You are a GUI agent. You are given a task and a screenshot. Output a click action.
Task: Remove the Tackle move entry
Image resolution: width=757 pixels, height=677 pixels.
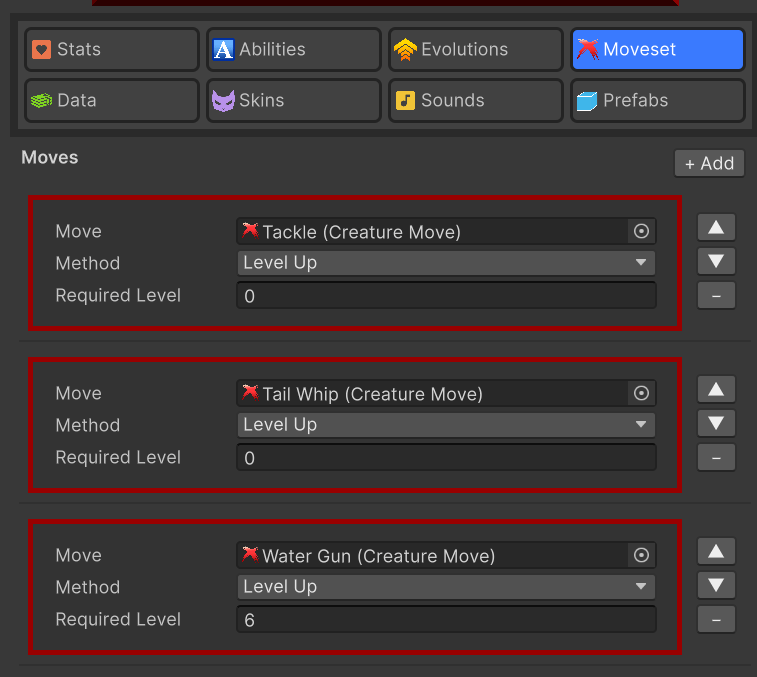tap(715, 295)
